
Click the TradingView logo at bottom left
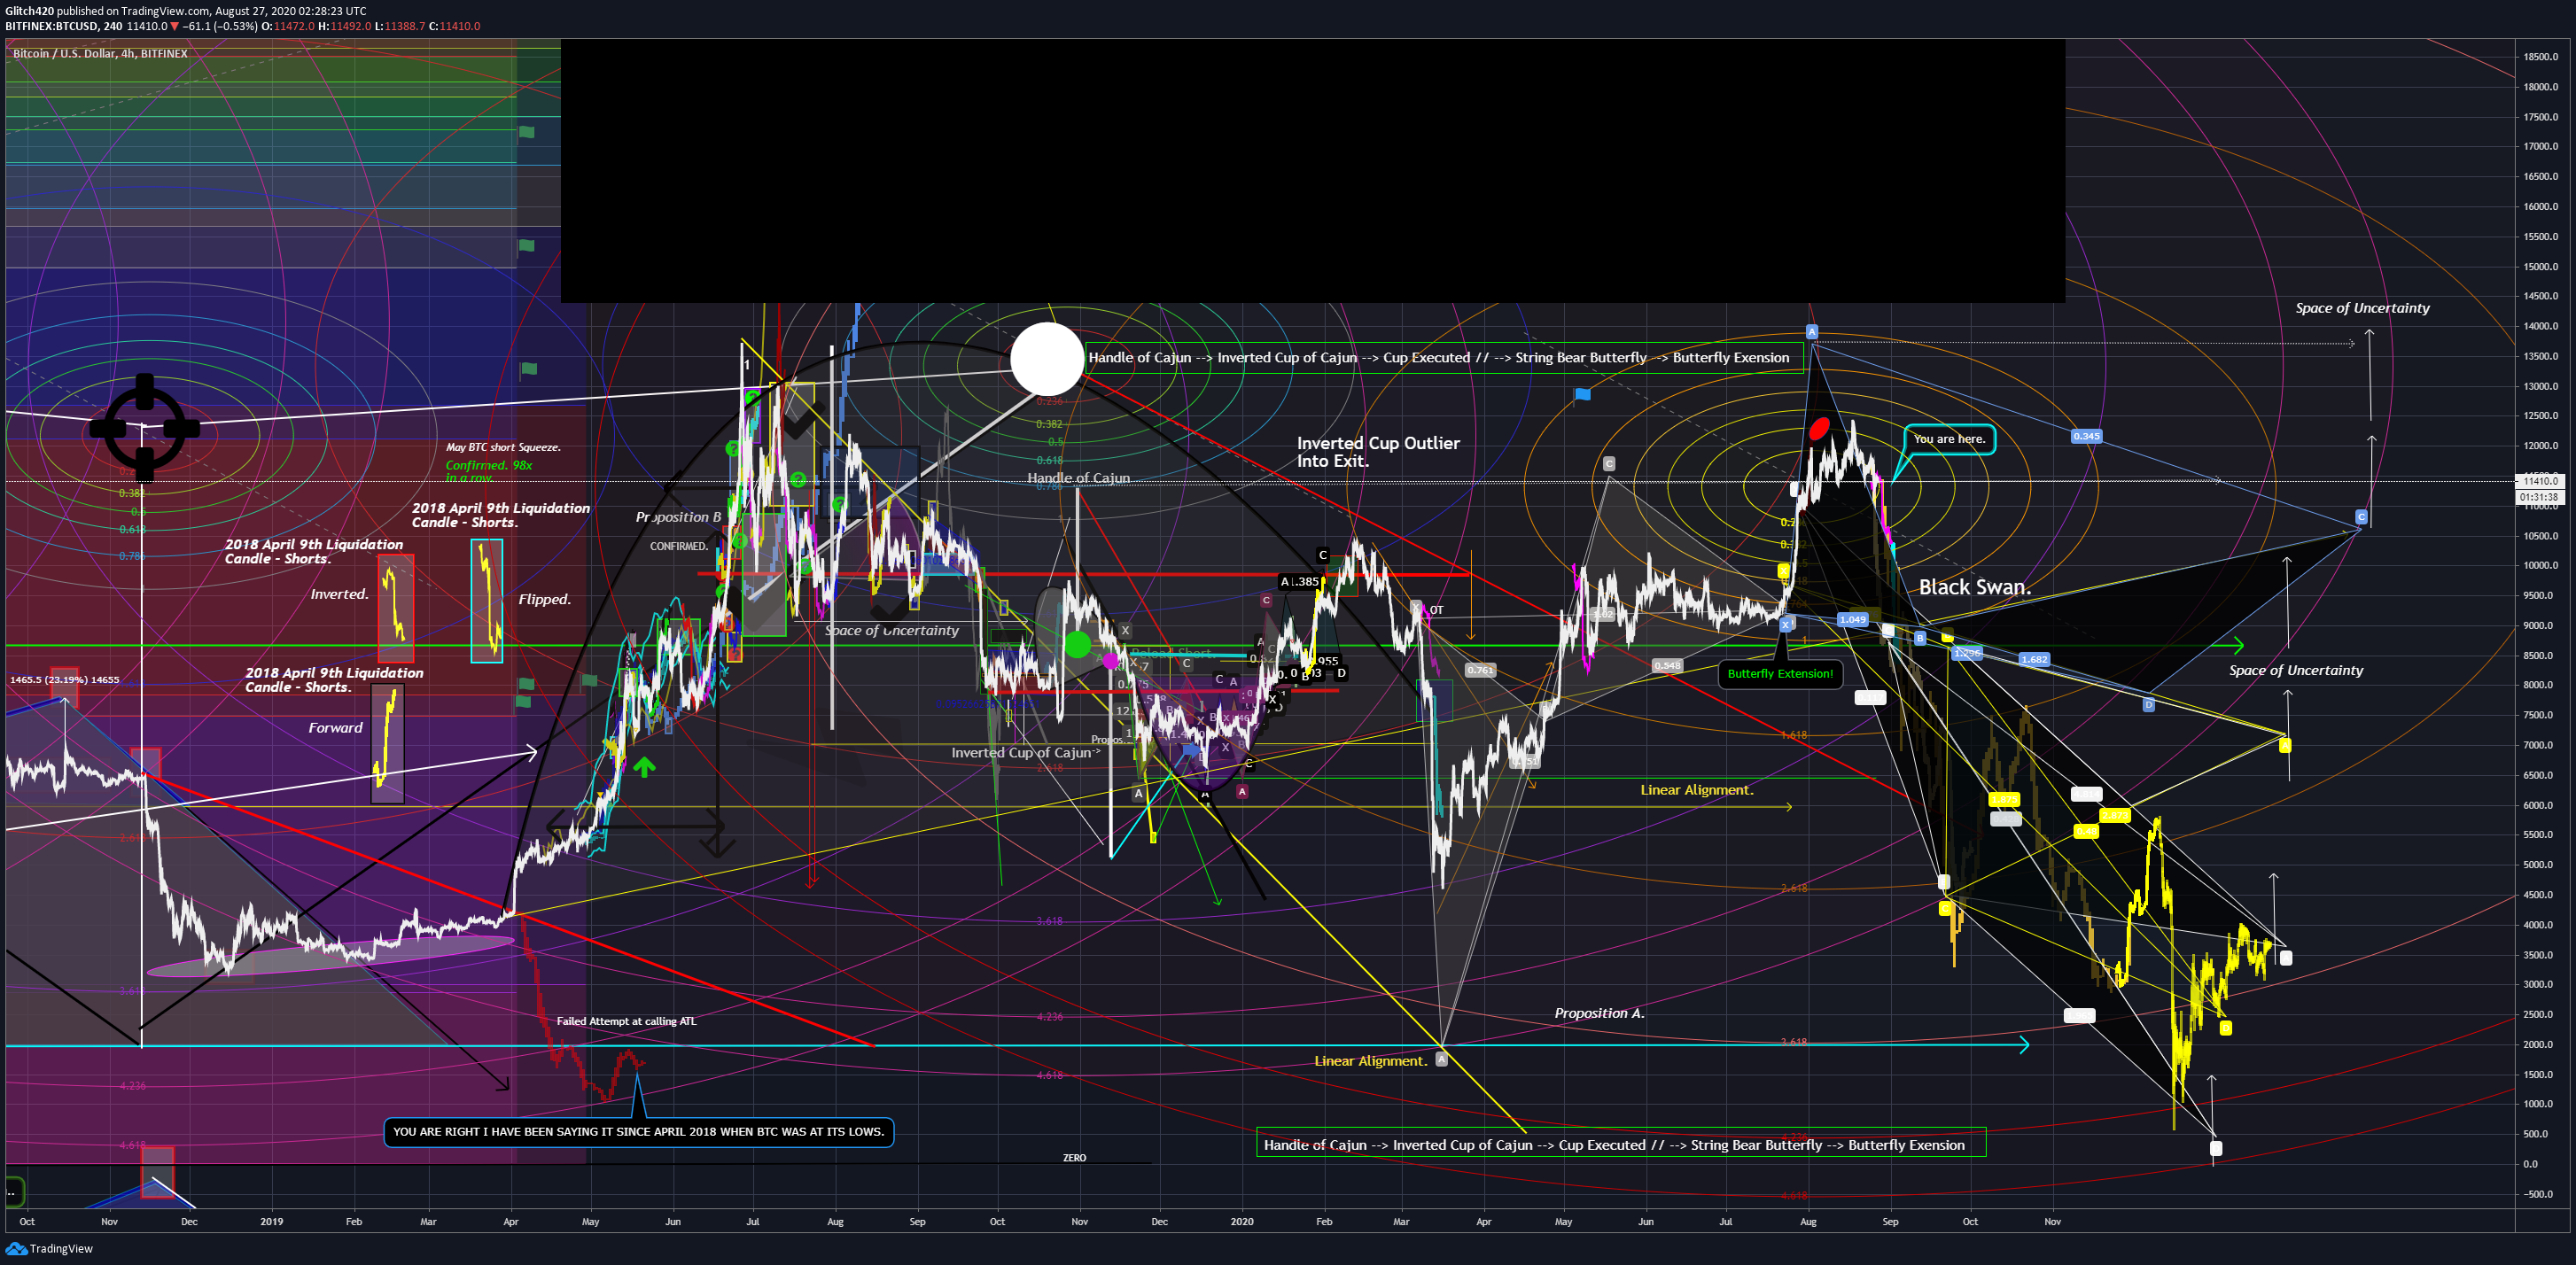pos(49,1248)
